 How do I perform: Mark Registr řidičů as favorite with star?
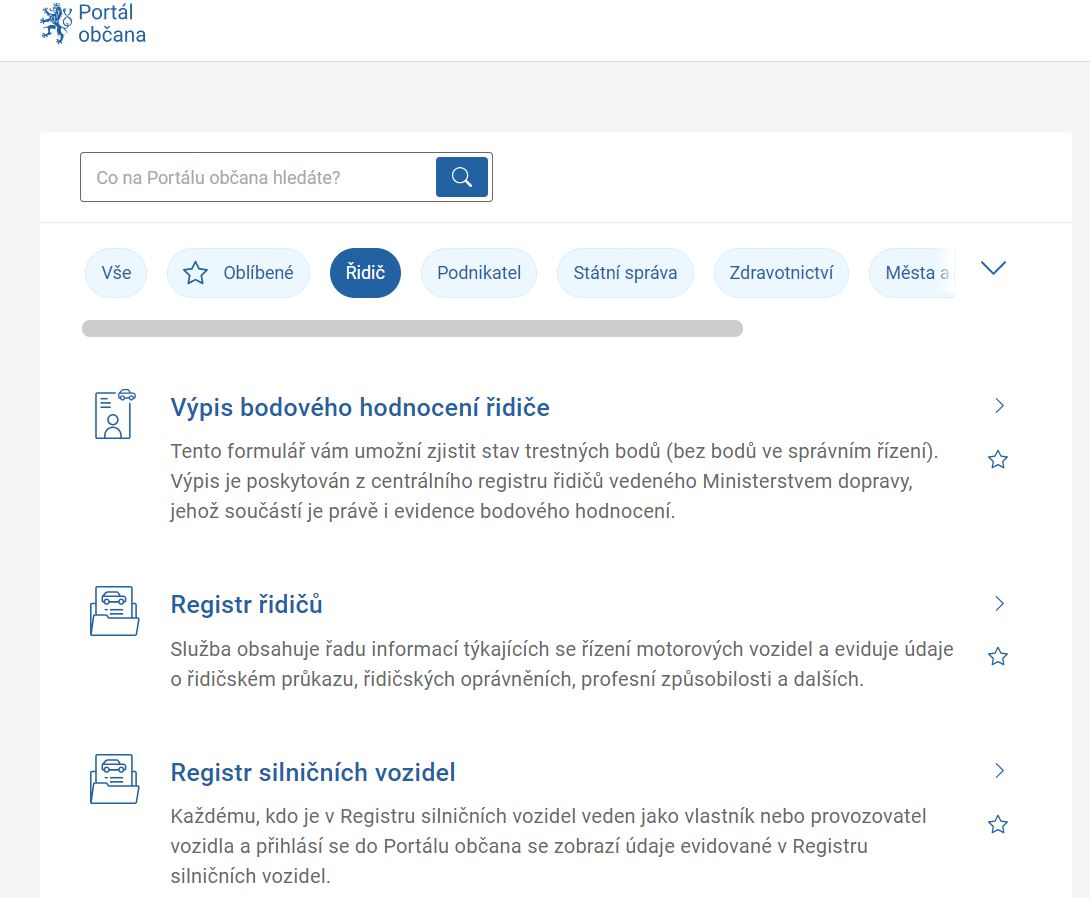[998, 657]
